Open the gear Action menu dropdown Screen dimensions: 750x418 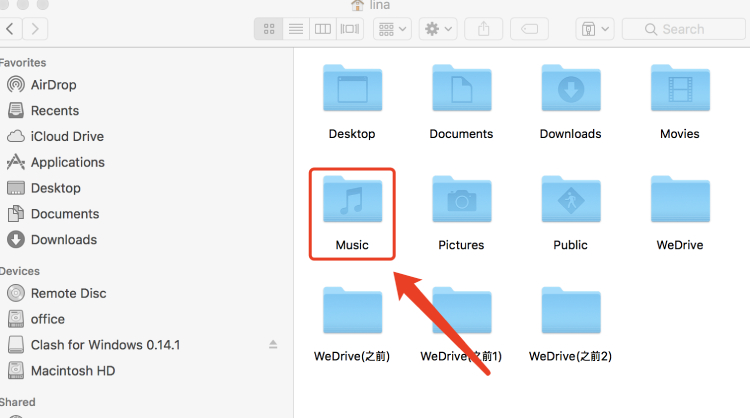pos(439,29)
